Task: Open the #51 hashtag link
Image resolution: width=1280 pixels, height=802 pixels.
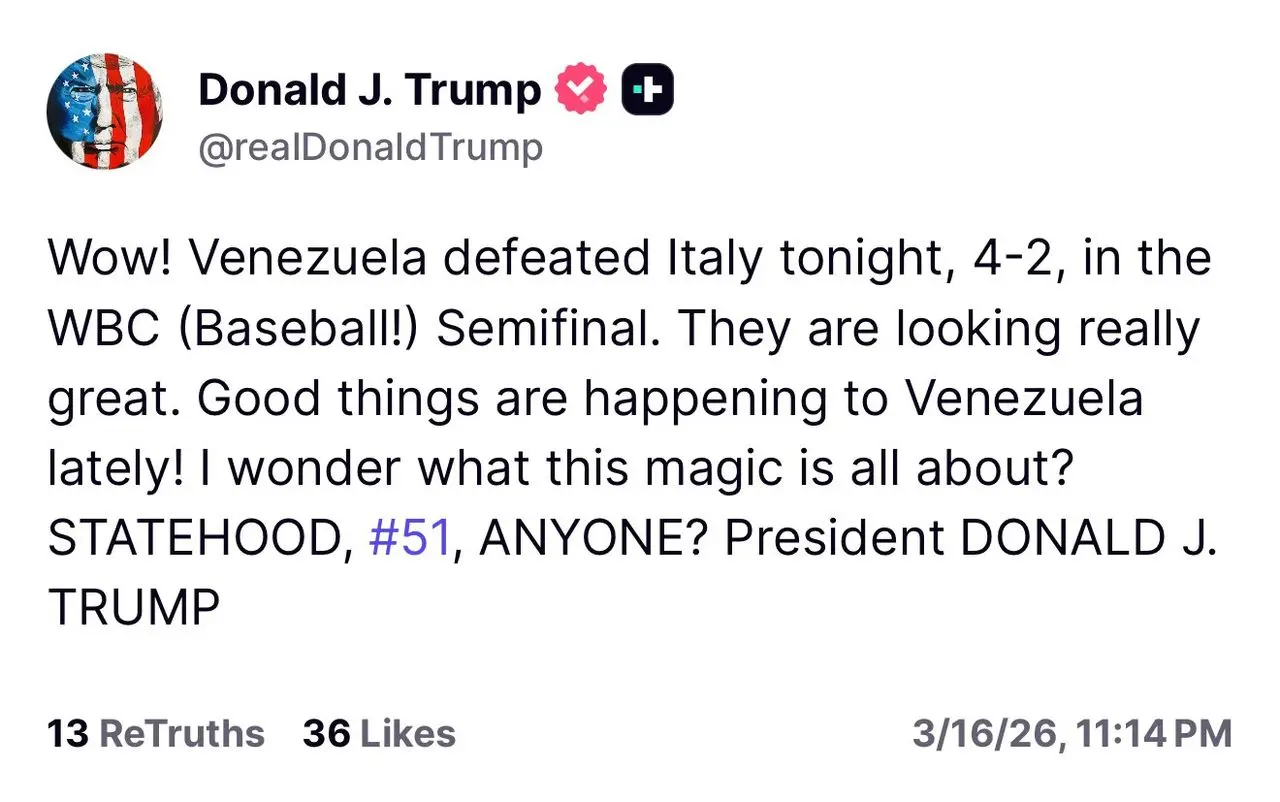Action: point(409,539)
